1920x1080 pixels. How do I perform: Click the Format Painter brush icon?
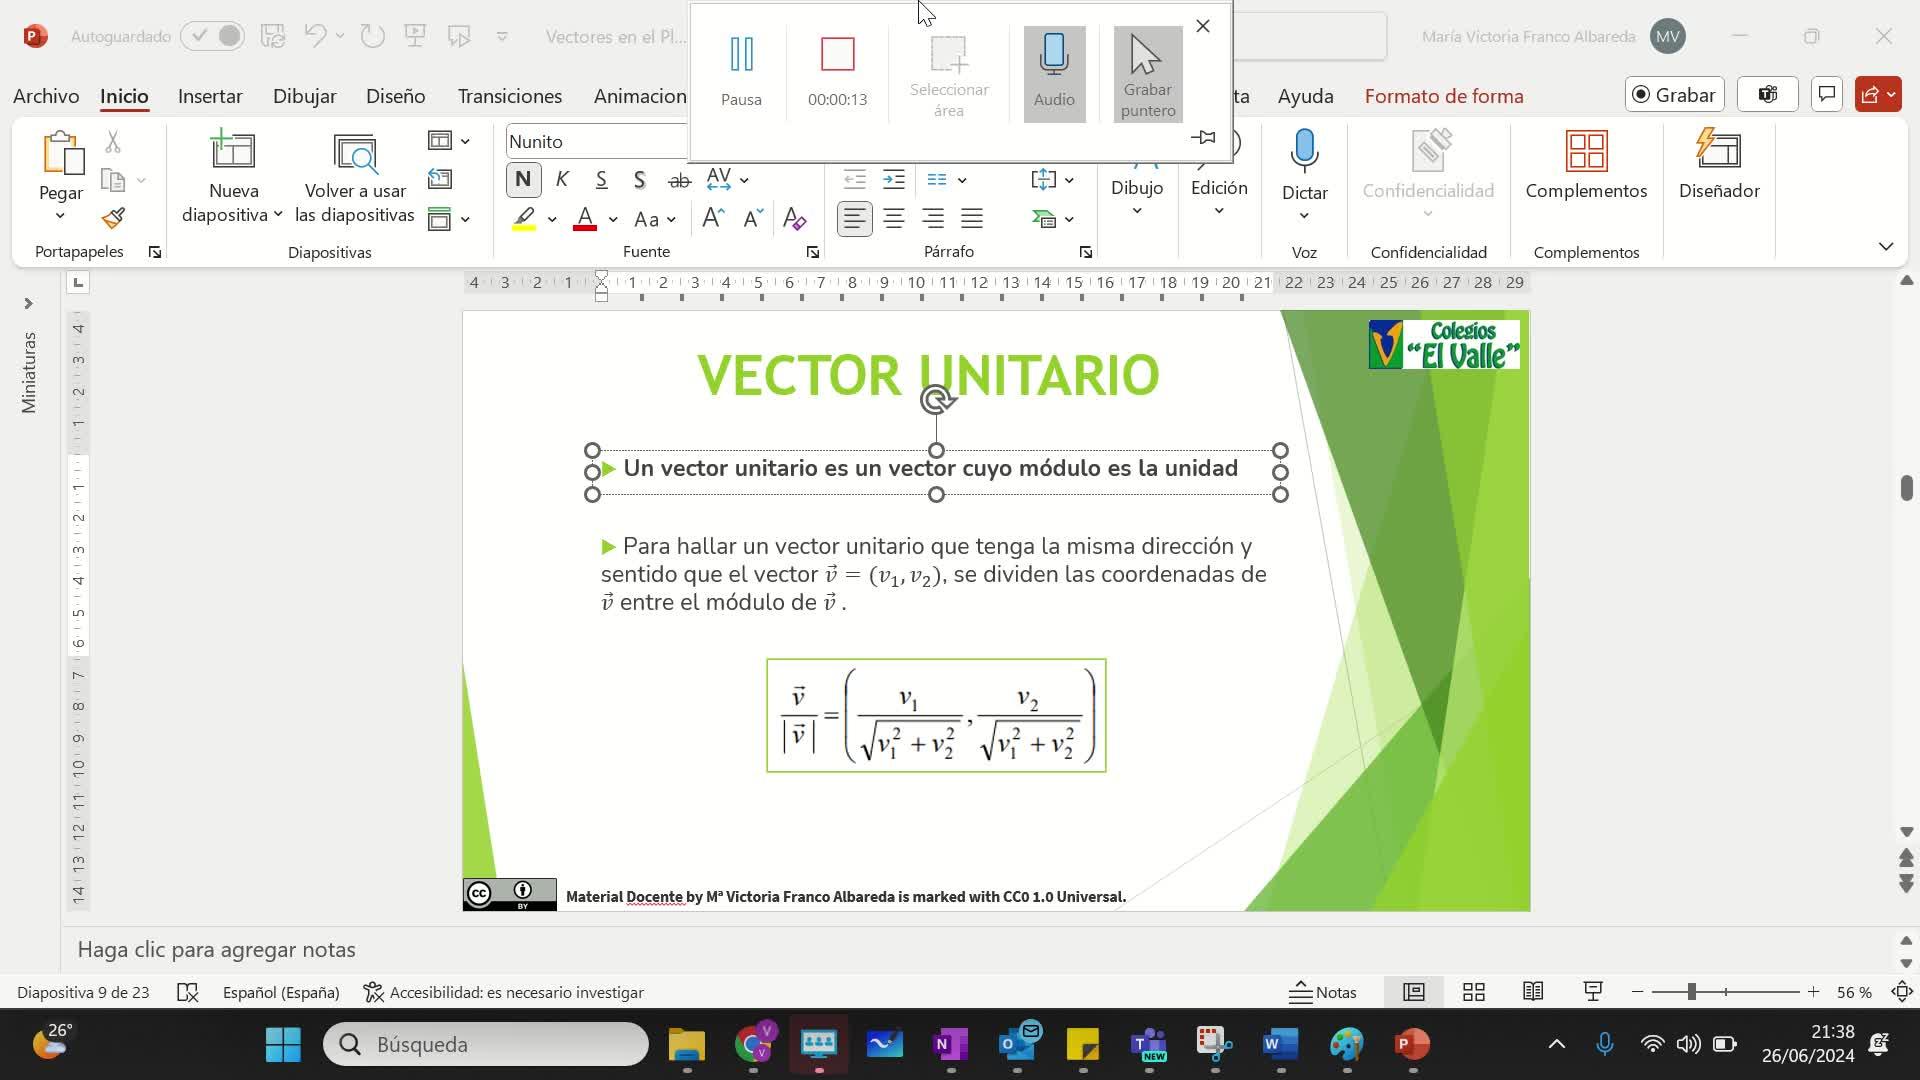click(113, 218)
